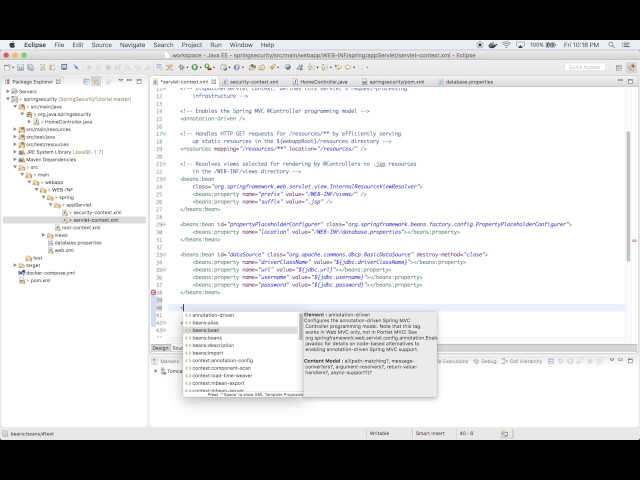Click the Docker whale menu bar icon
This screenshot has width=640, height=480.
point(493,45)
